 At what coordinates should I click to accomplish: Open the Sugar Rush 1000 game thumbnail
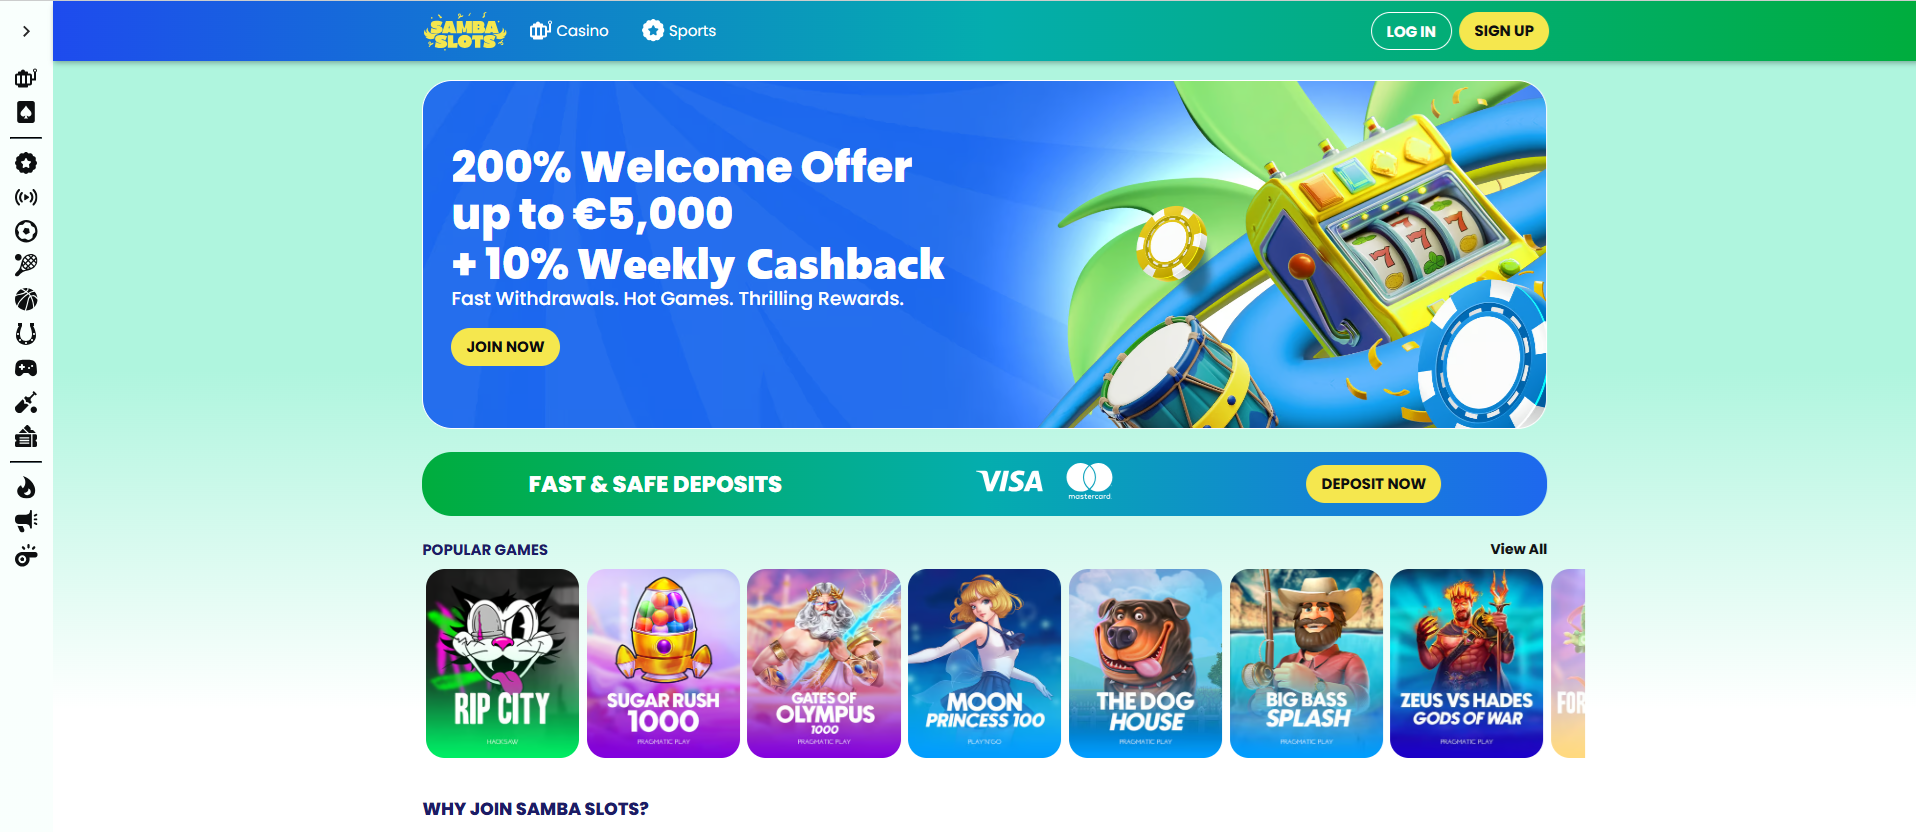(x=663, y=663)
